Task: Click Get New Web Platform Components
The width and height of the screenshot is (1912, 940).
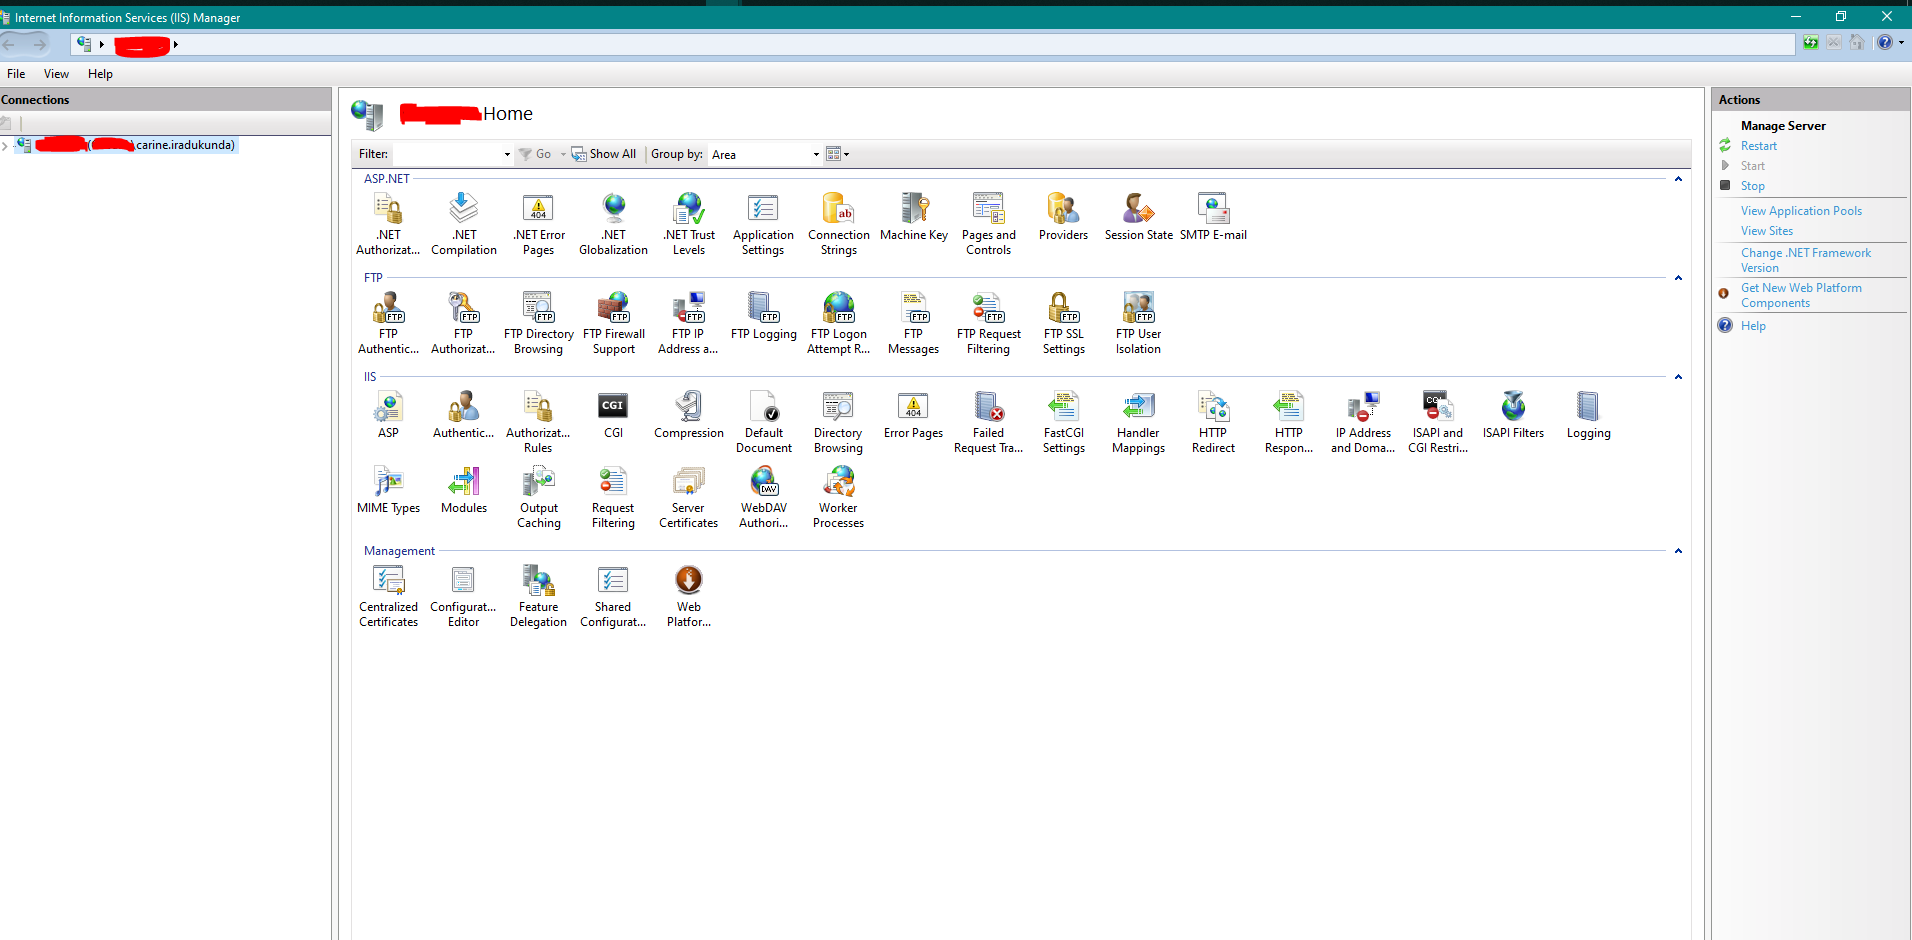Action: click(x=1801, y=295)
